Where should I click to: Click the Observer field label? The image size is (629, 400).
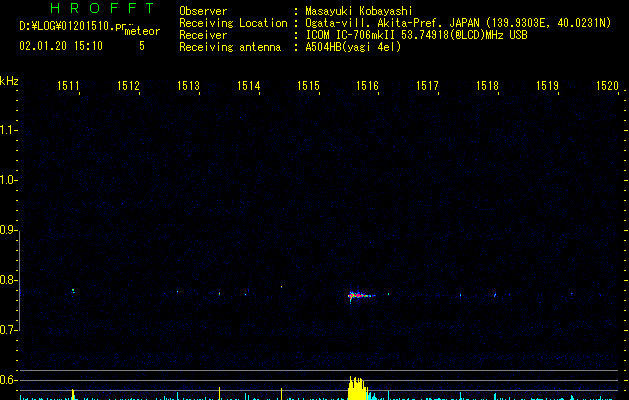pyautogui.click(x=203, y=11)
